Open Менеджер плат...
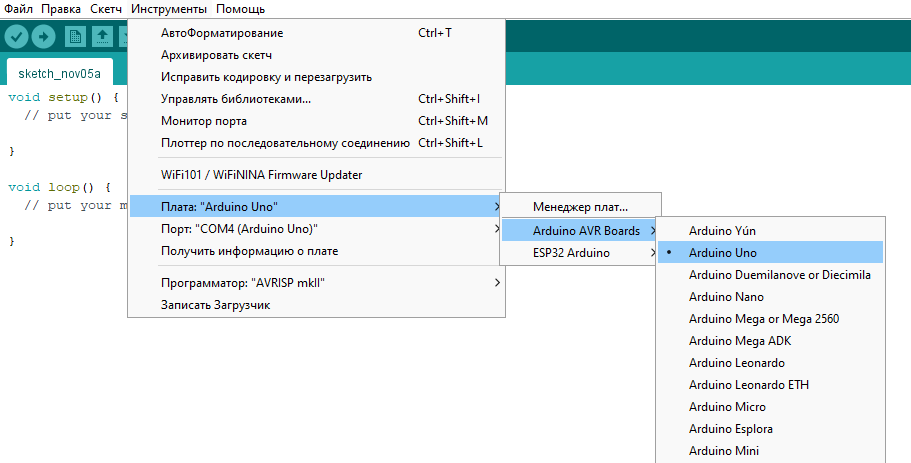911x463 pixels. pyautogui.click(x=580, y=207)
